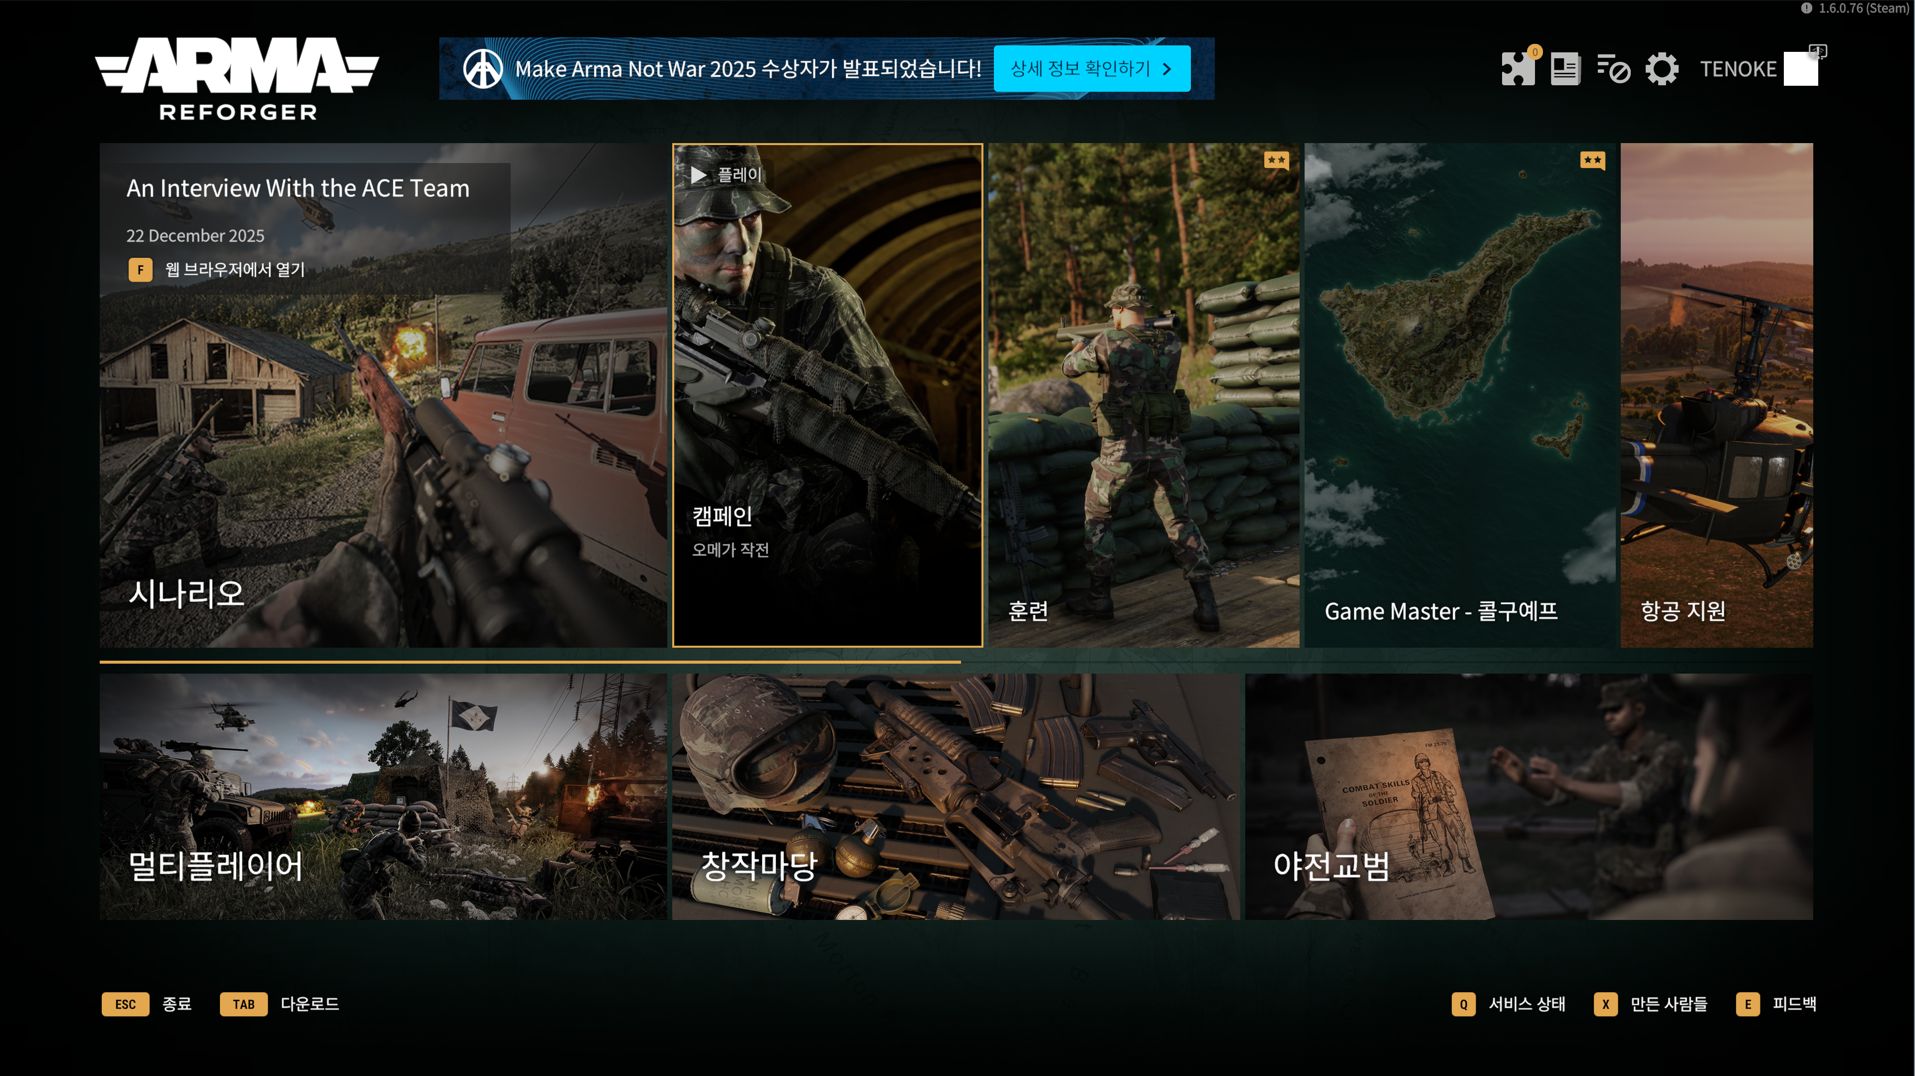
Task: Open the 멀티플레이어 menu tile
Action: point(383,796)
